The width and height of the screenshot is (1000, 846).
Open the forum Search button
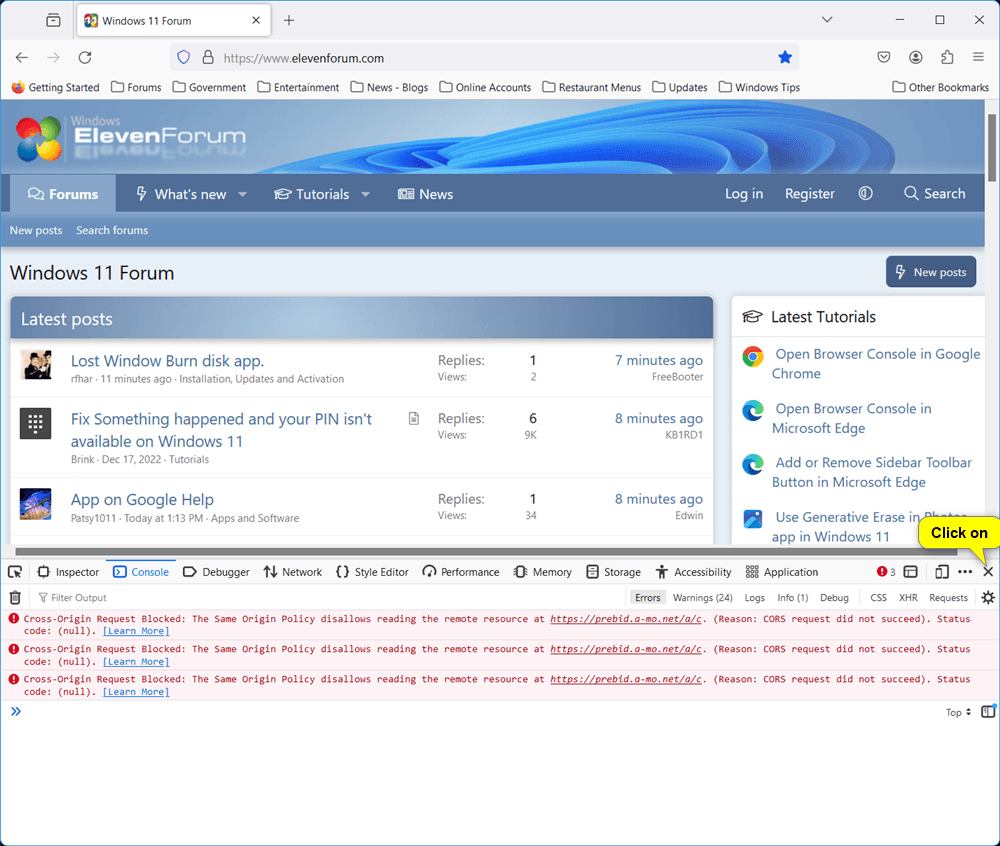pos(934,194)
